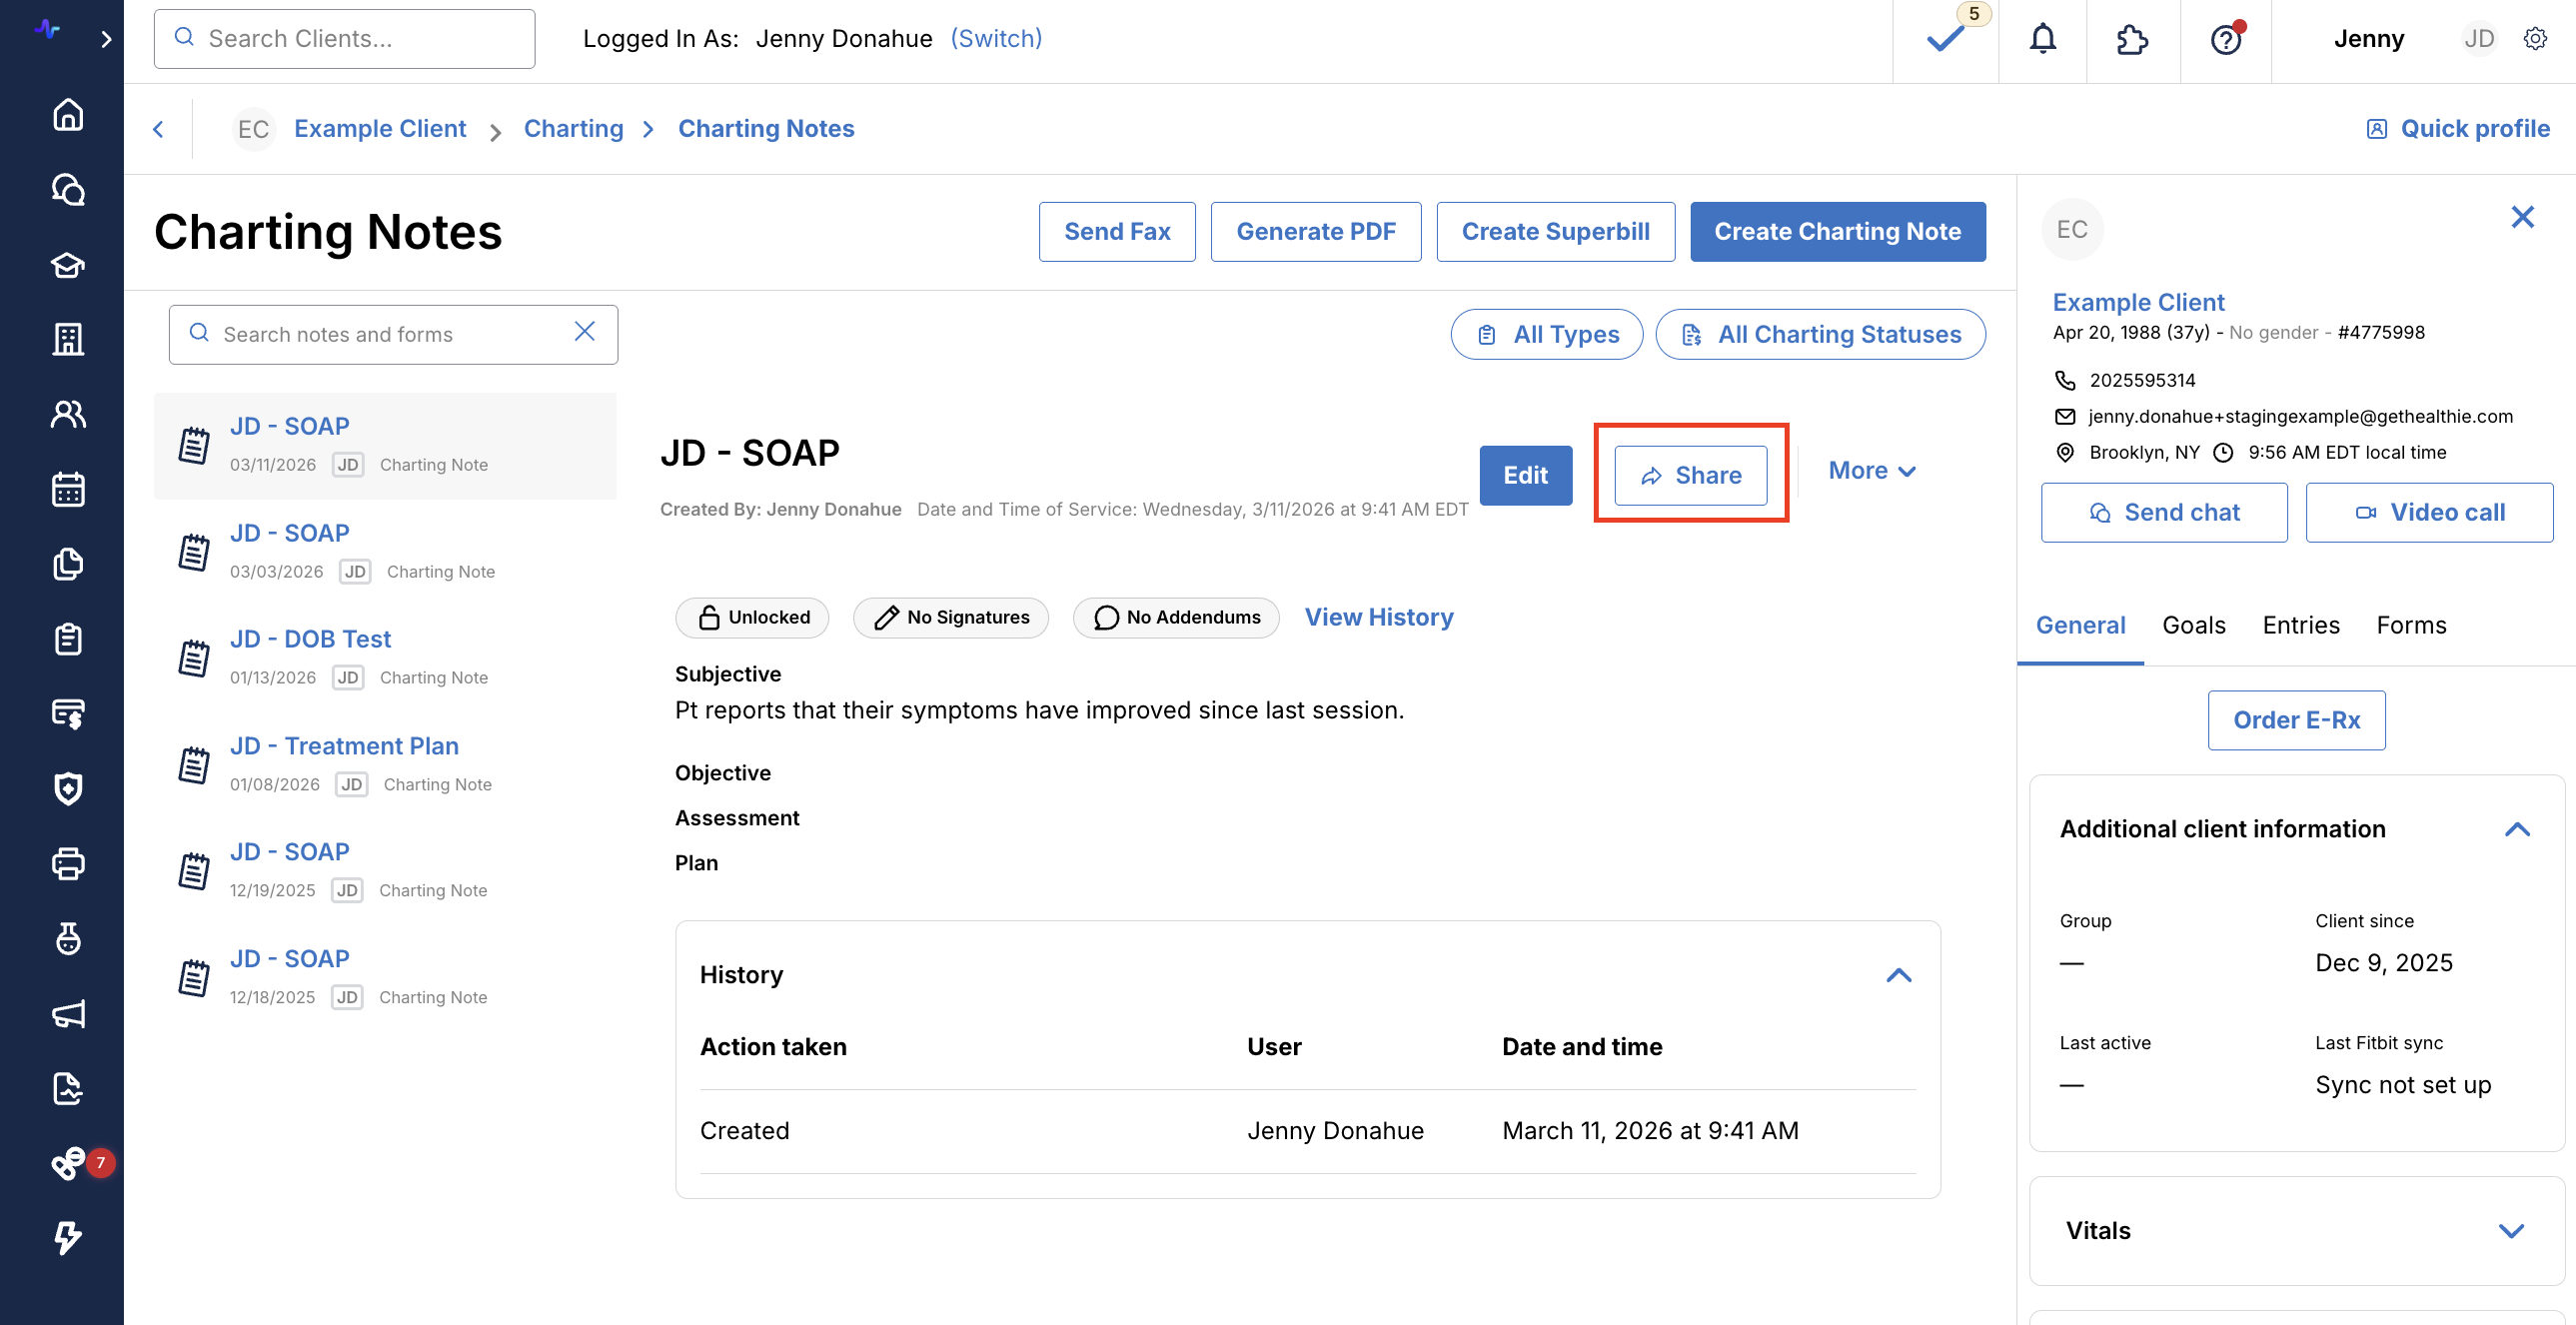Open the integrations puzzle piece icon

click(2131, 39)
